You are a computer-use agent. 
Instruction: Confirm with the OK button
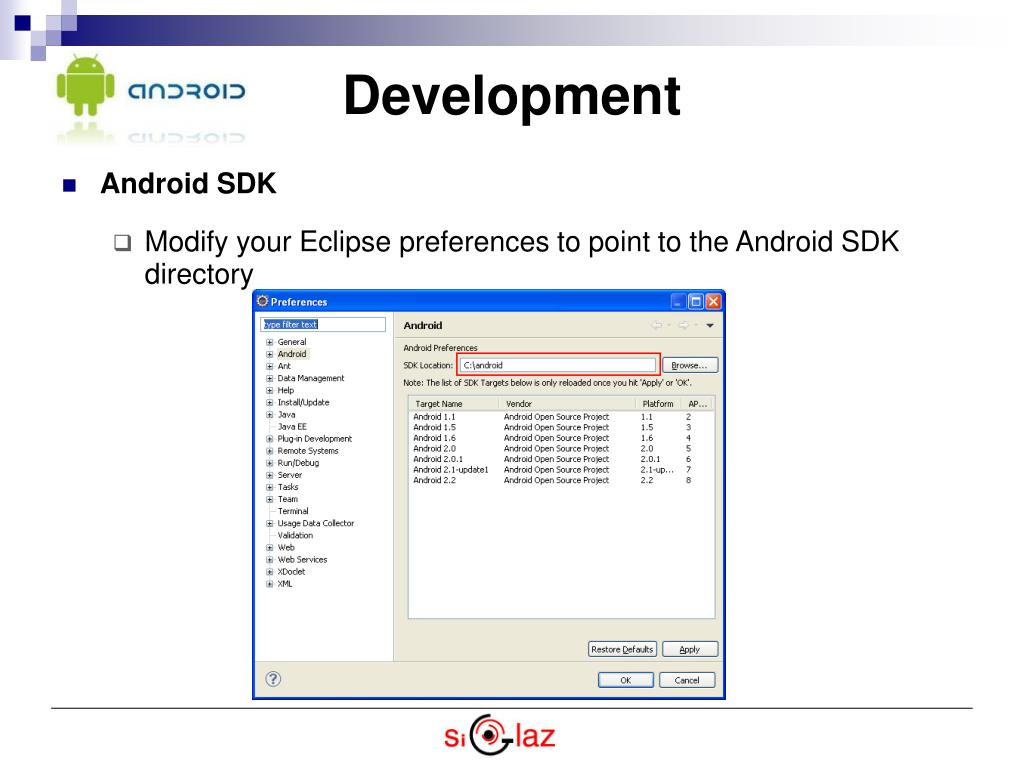tap(626, 680)
